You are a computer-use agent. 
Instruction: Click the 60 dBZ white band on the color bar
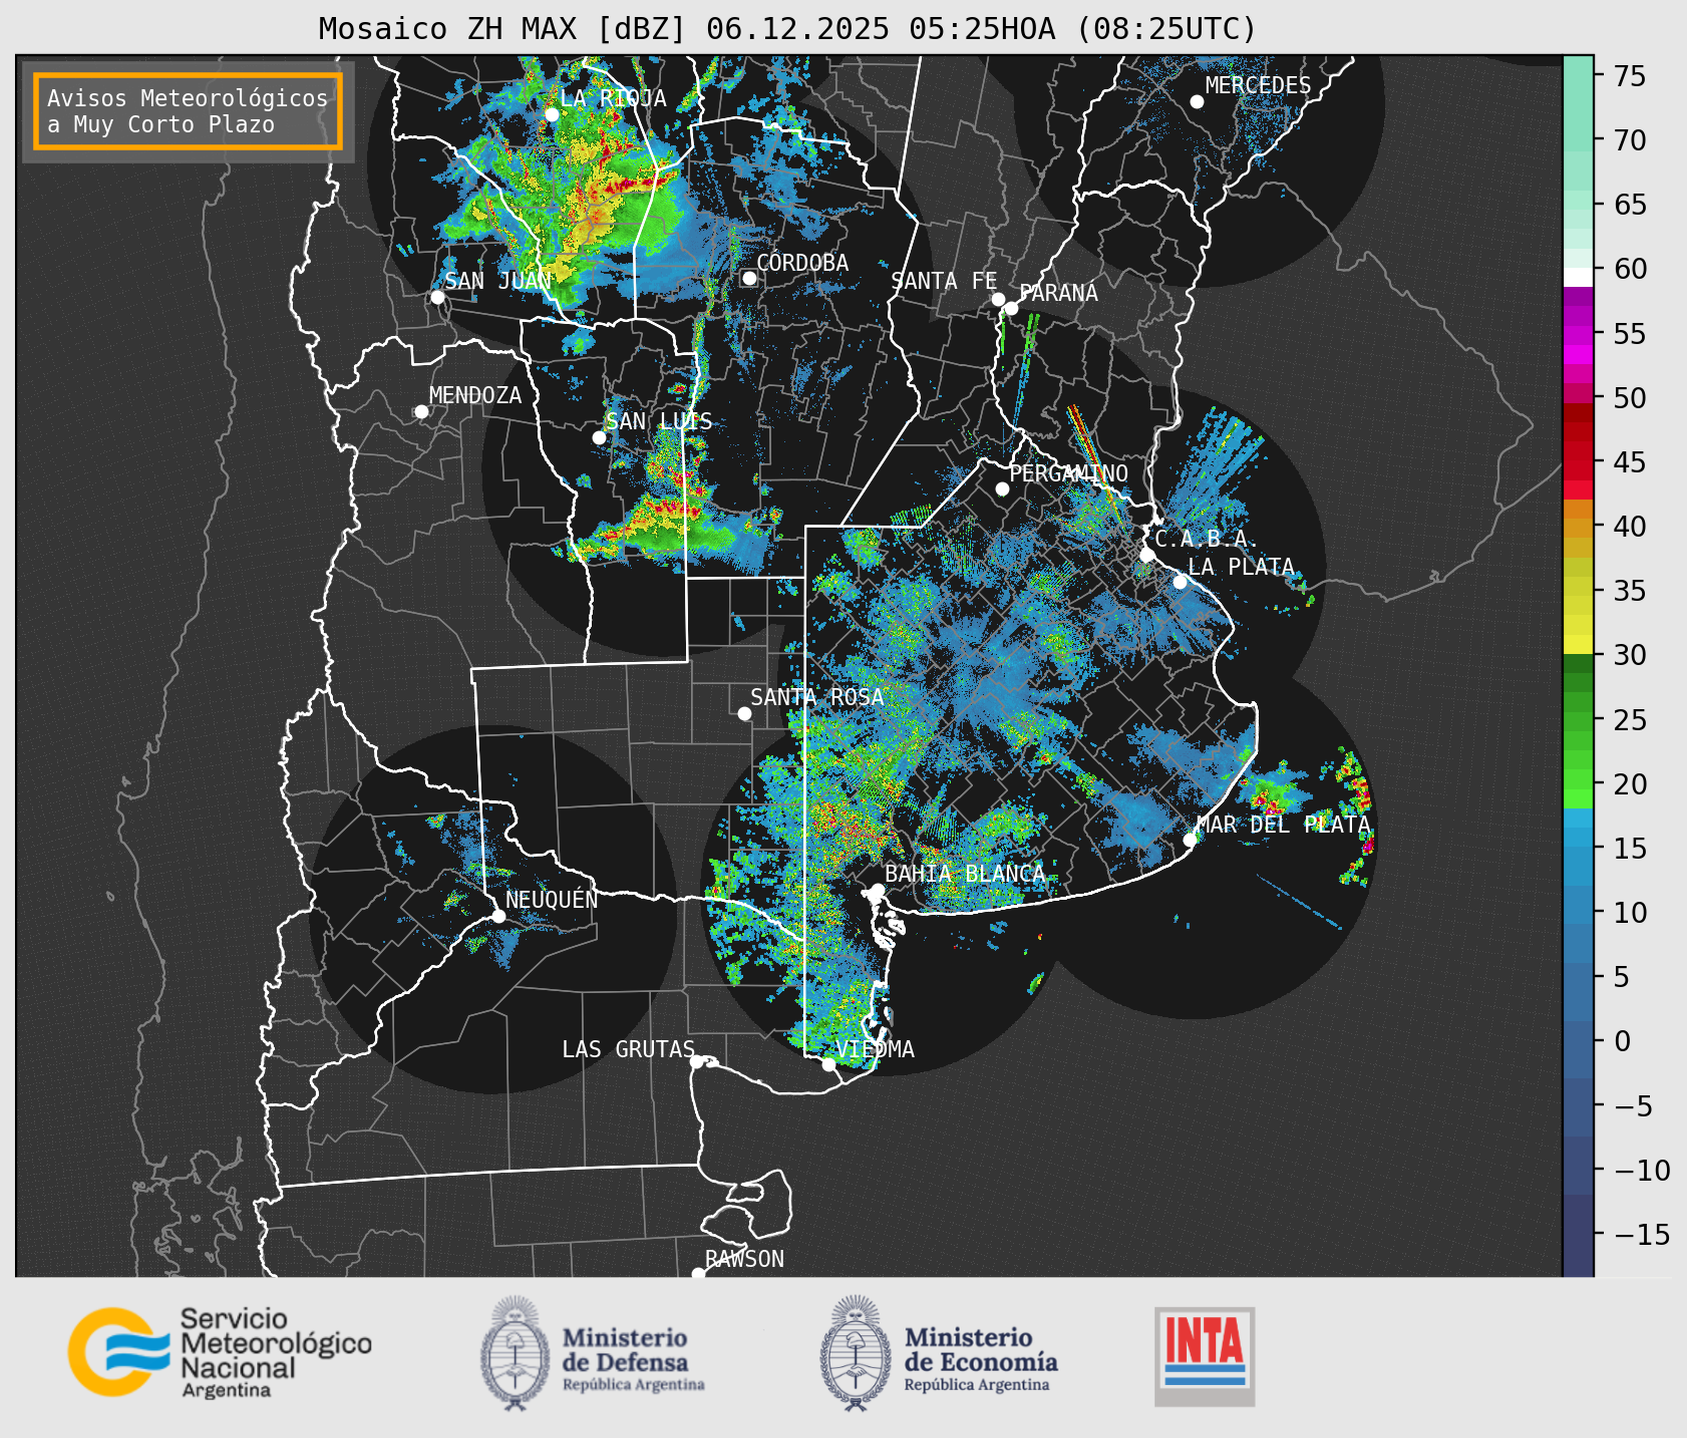click(x=1578, y=276)
